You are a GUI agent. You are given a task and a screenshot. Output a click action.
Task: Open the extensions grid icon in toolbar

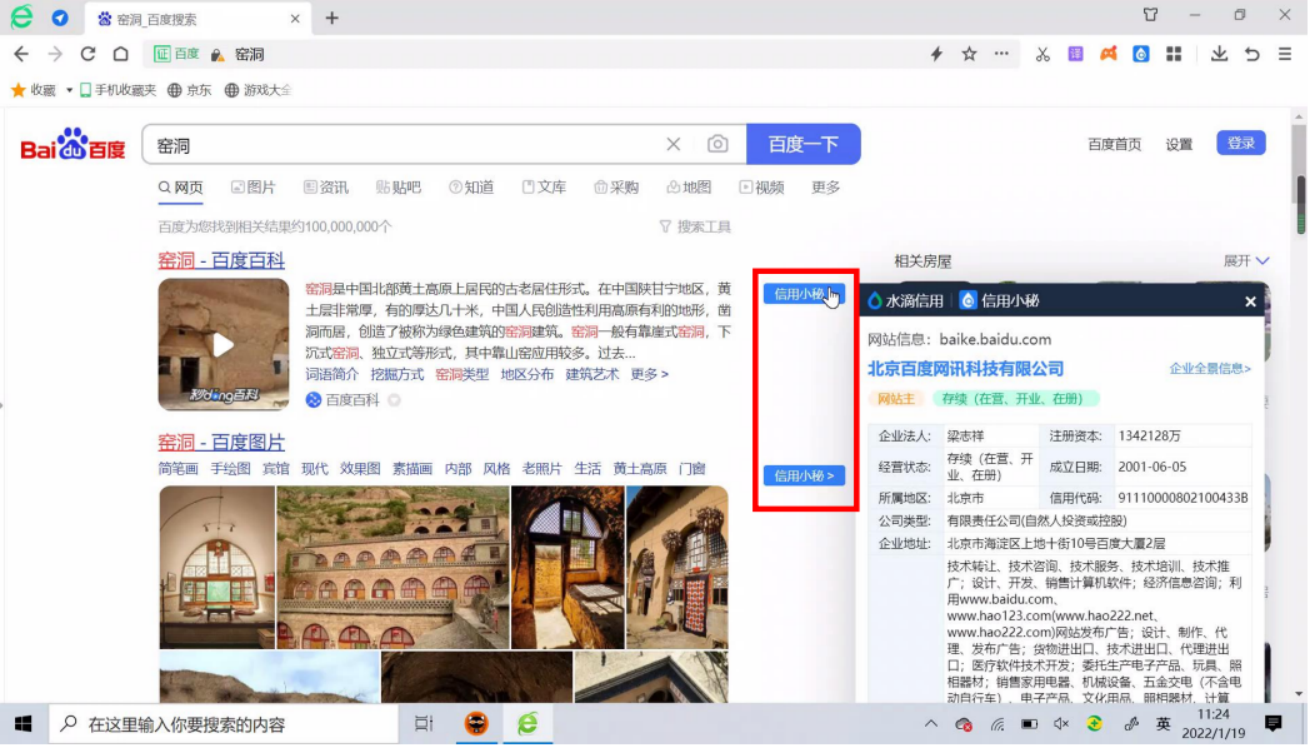click(1174, 54)
